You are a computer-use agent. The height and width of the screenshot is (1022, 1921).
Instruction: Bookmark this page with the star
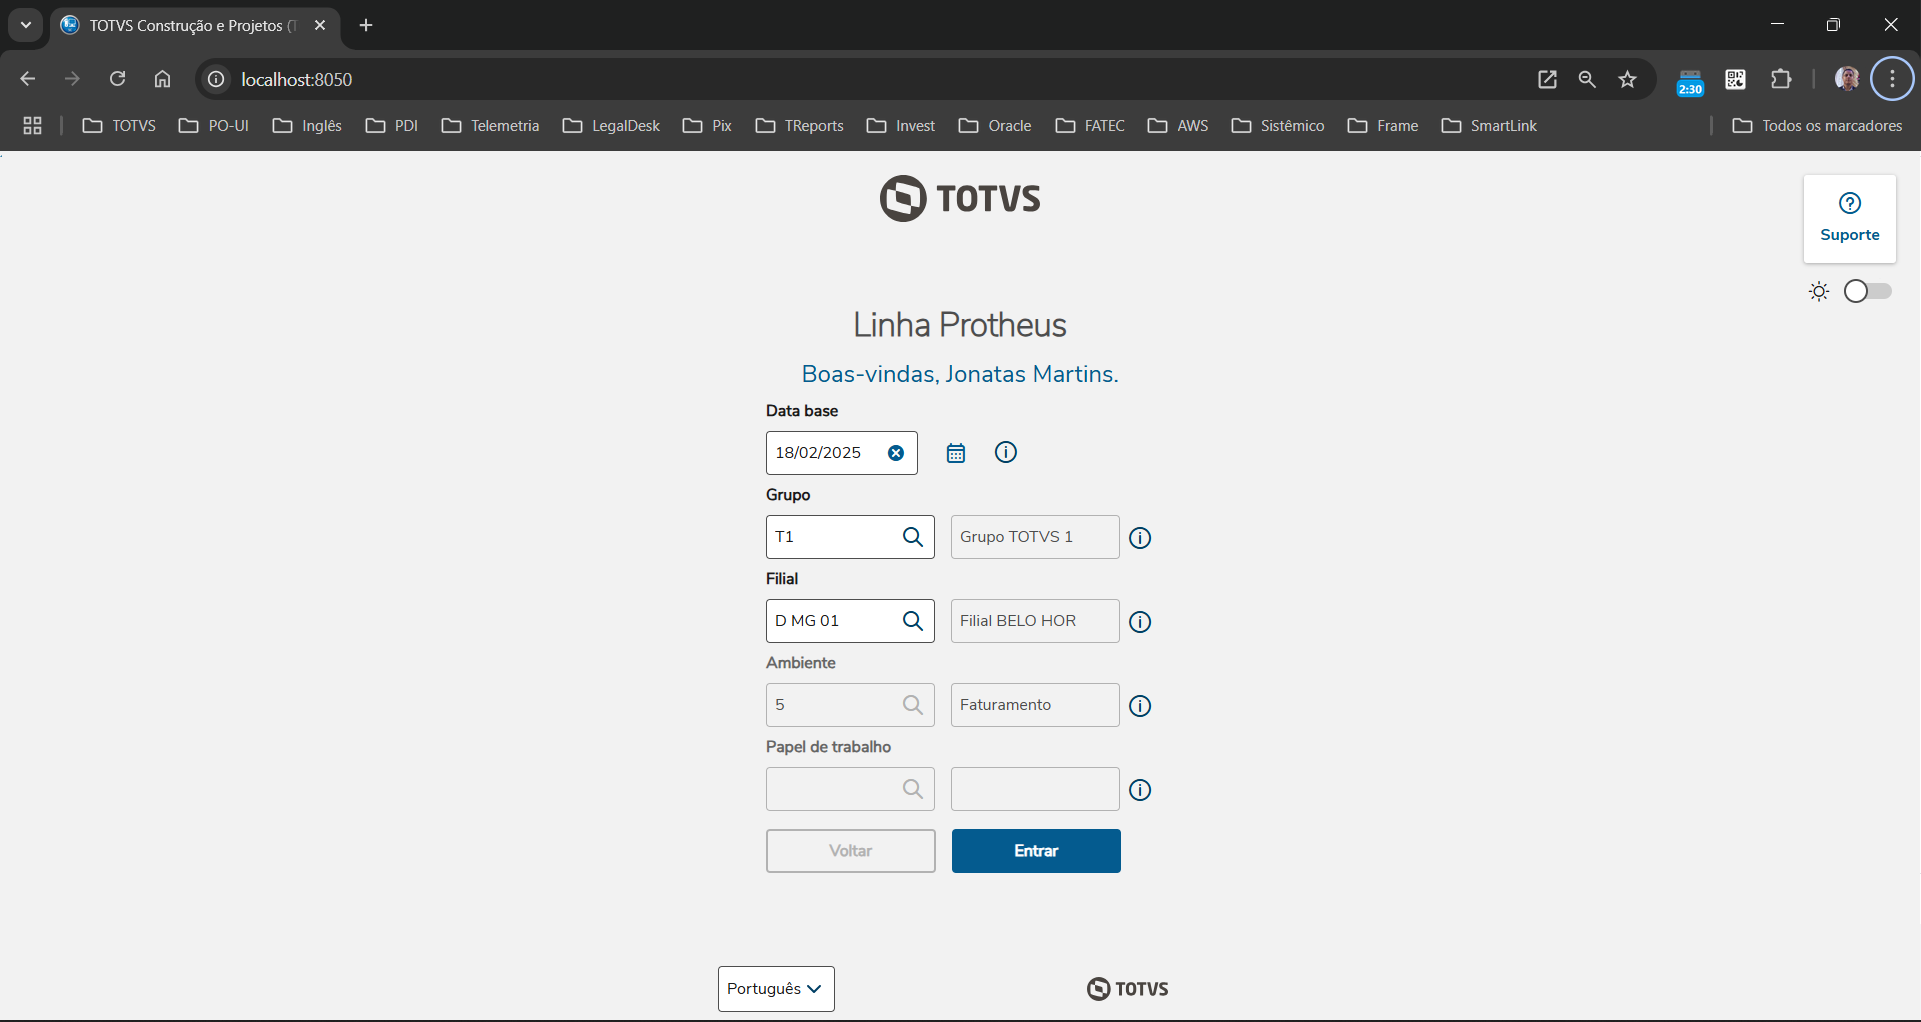1628,79
